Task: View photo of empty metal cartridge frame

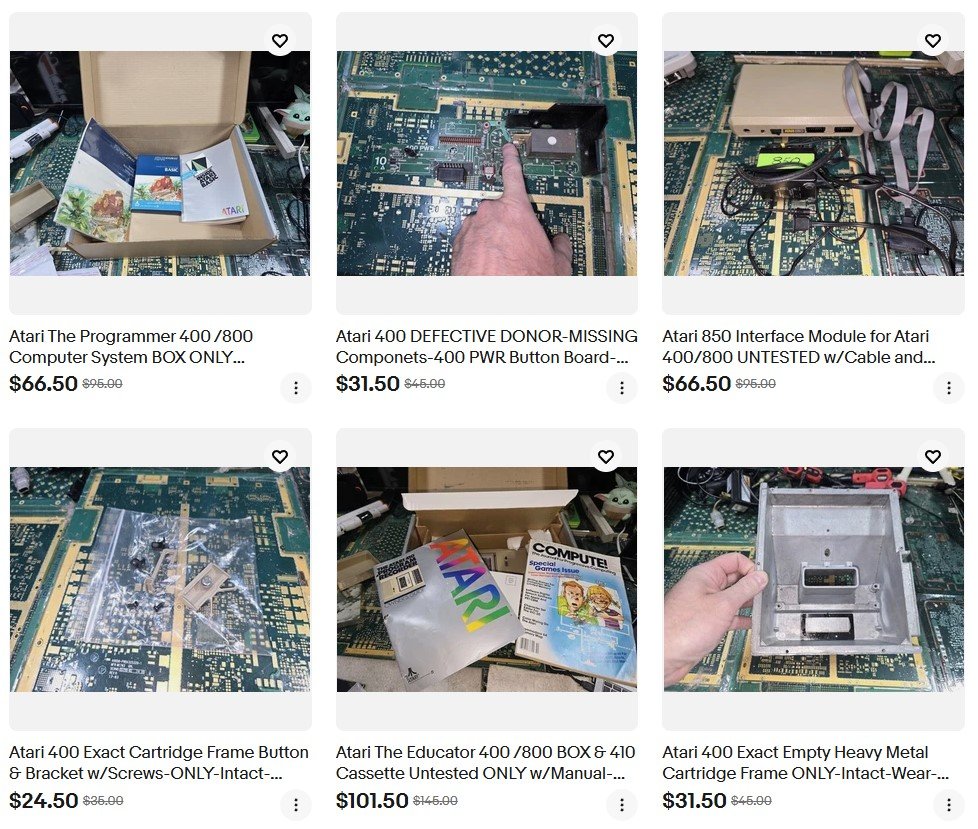Action: pyautogui.click(x=814, y=579)
